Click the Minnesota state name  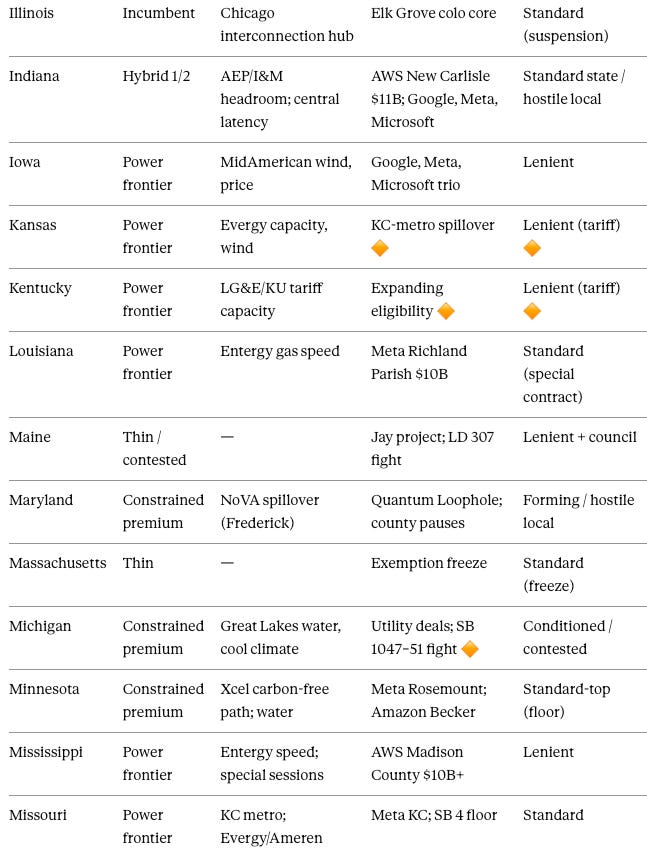(44, 690)
